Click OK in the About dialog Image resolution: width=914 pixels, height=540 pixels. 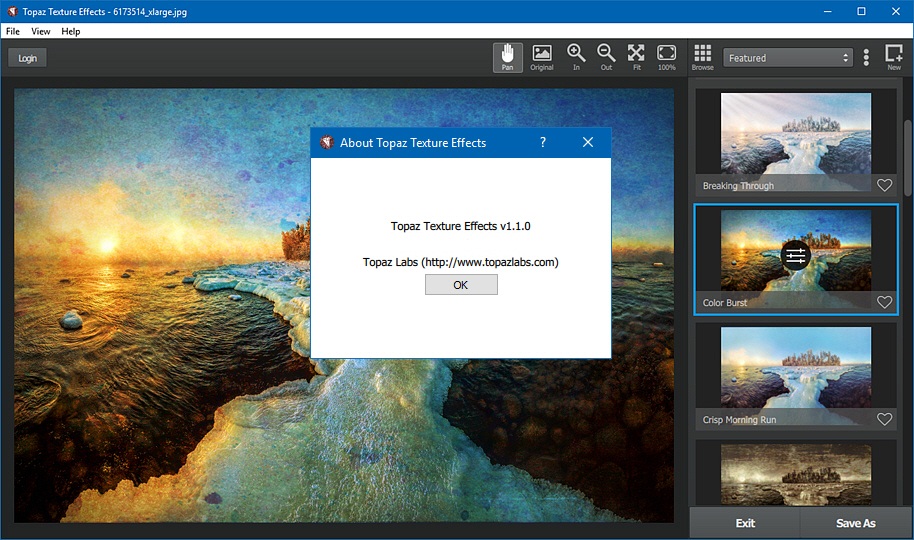point(461,285)
